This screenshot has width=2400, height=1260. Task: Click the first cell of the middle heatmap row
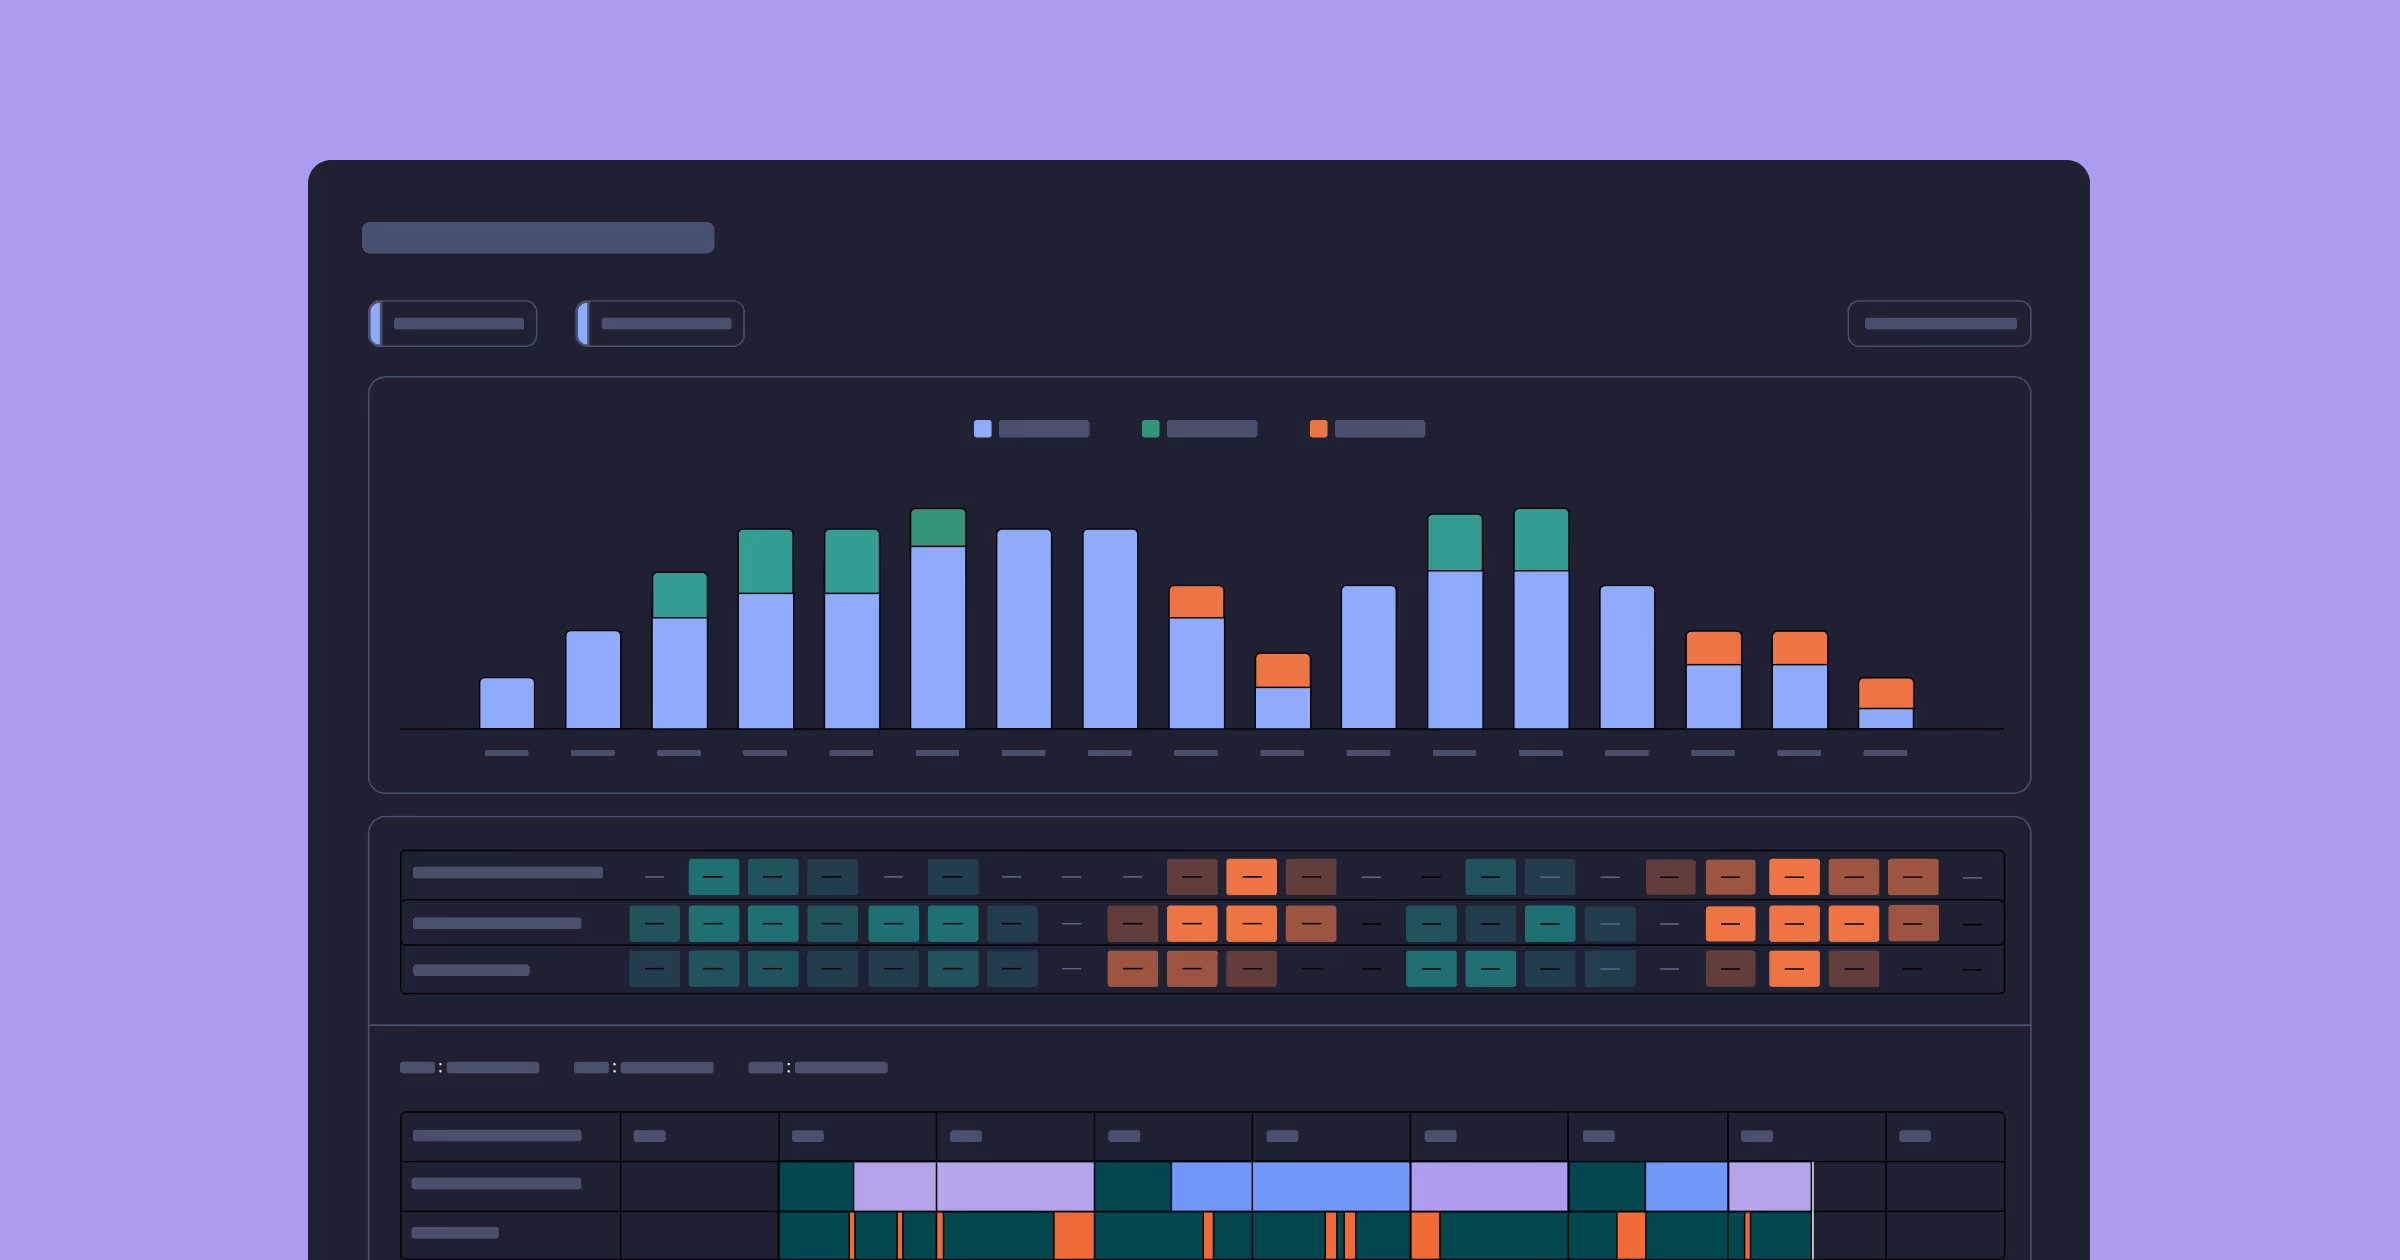point(654,924)
